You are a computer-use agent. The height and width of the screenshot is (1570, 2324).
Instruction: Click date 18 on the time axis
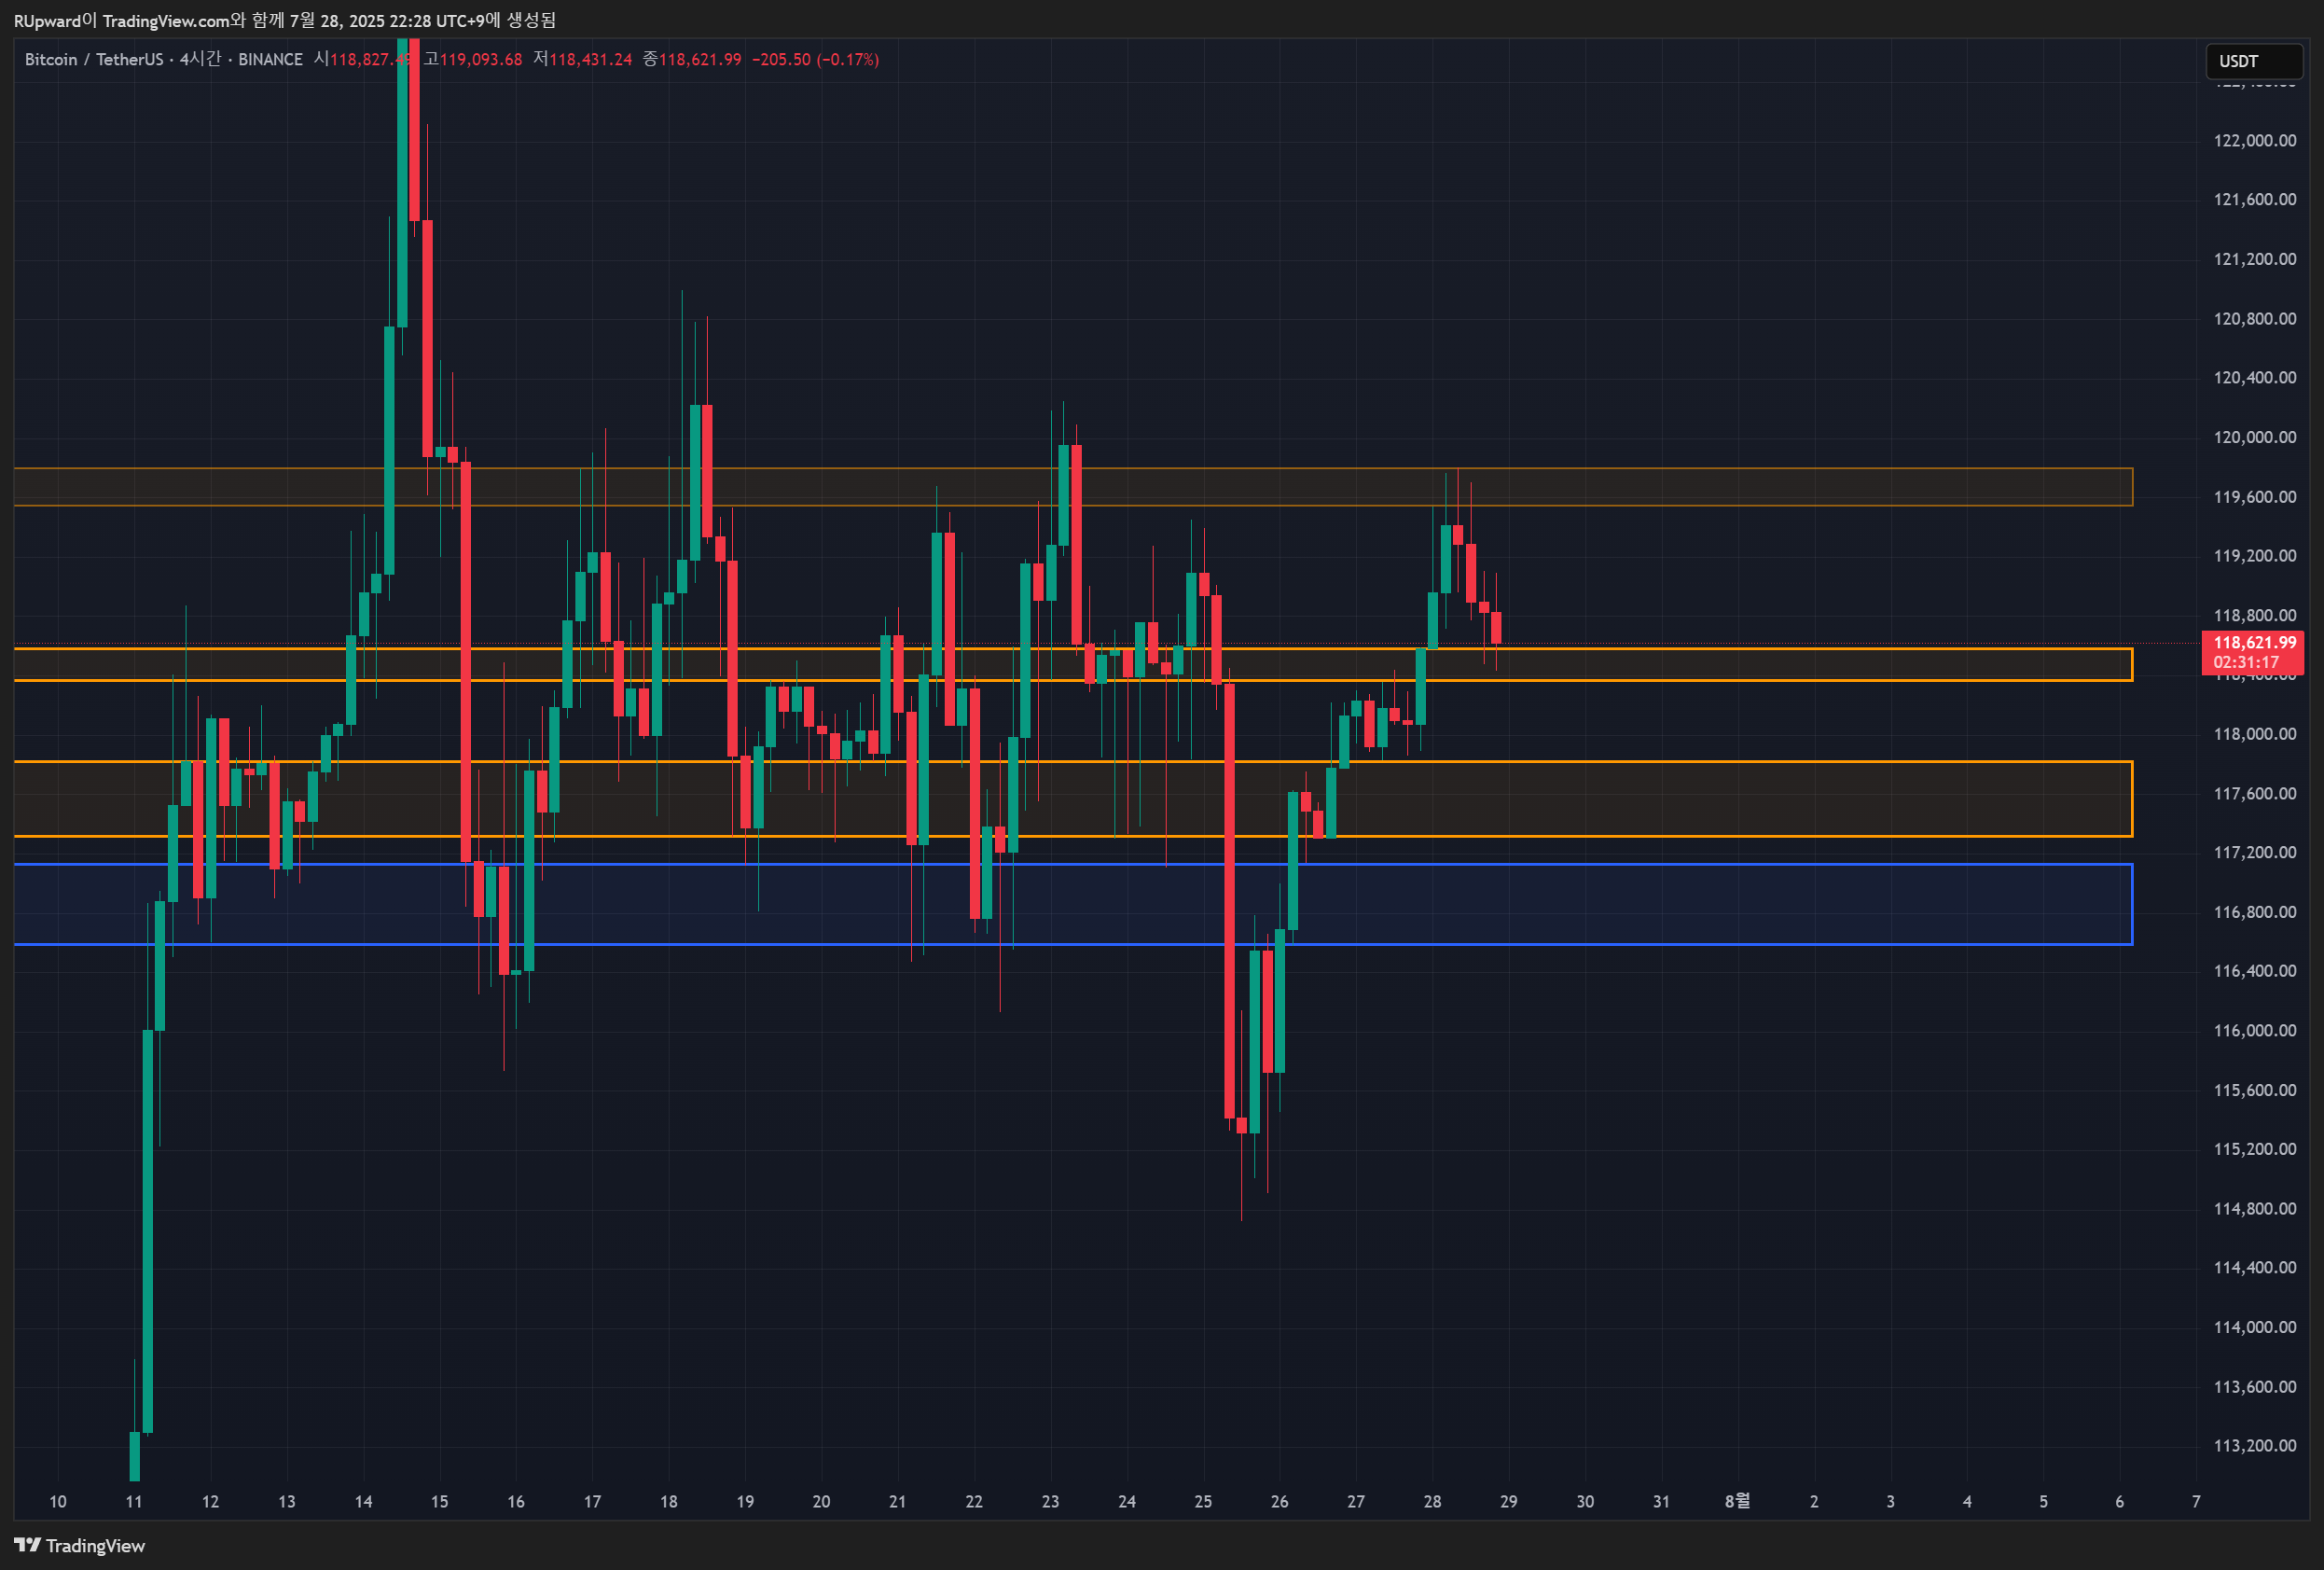click(669, 1502)
